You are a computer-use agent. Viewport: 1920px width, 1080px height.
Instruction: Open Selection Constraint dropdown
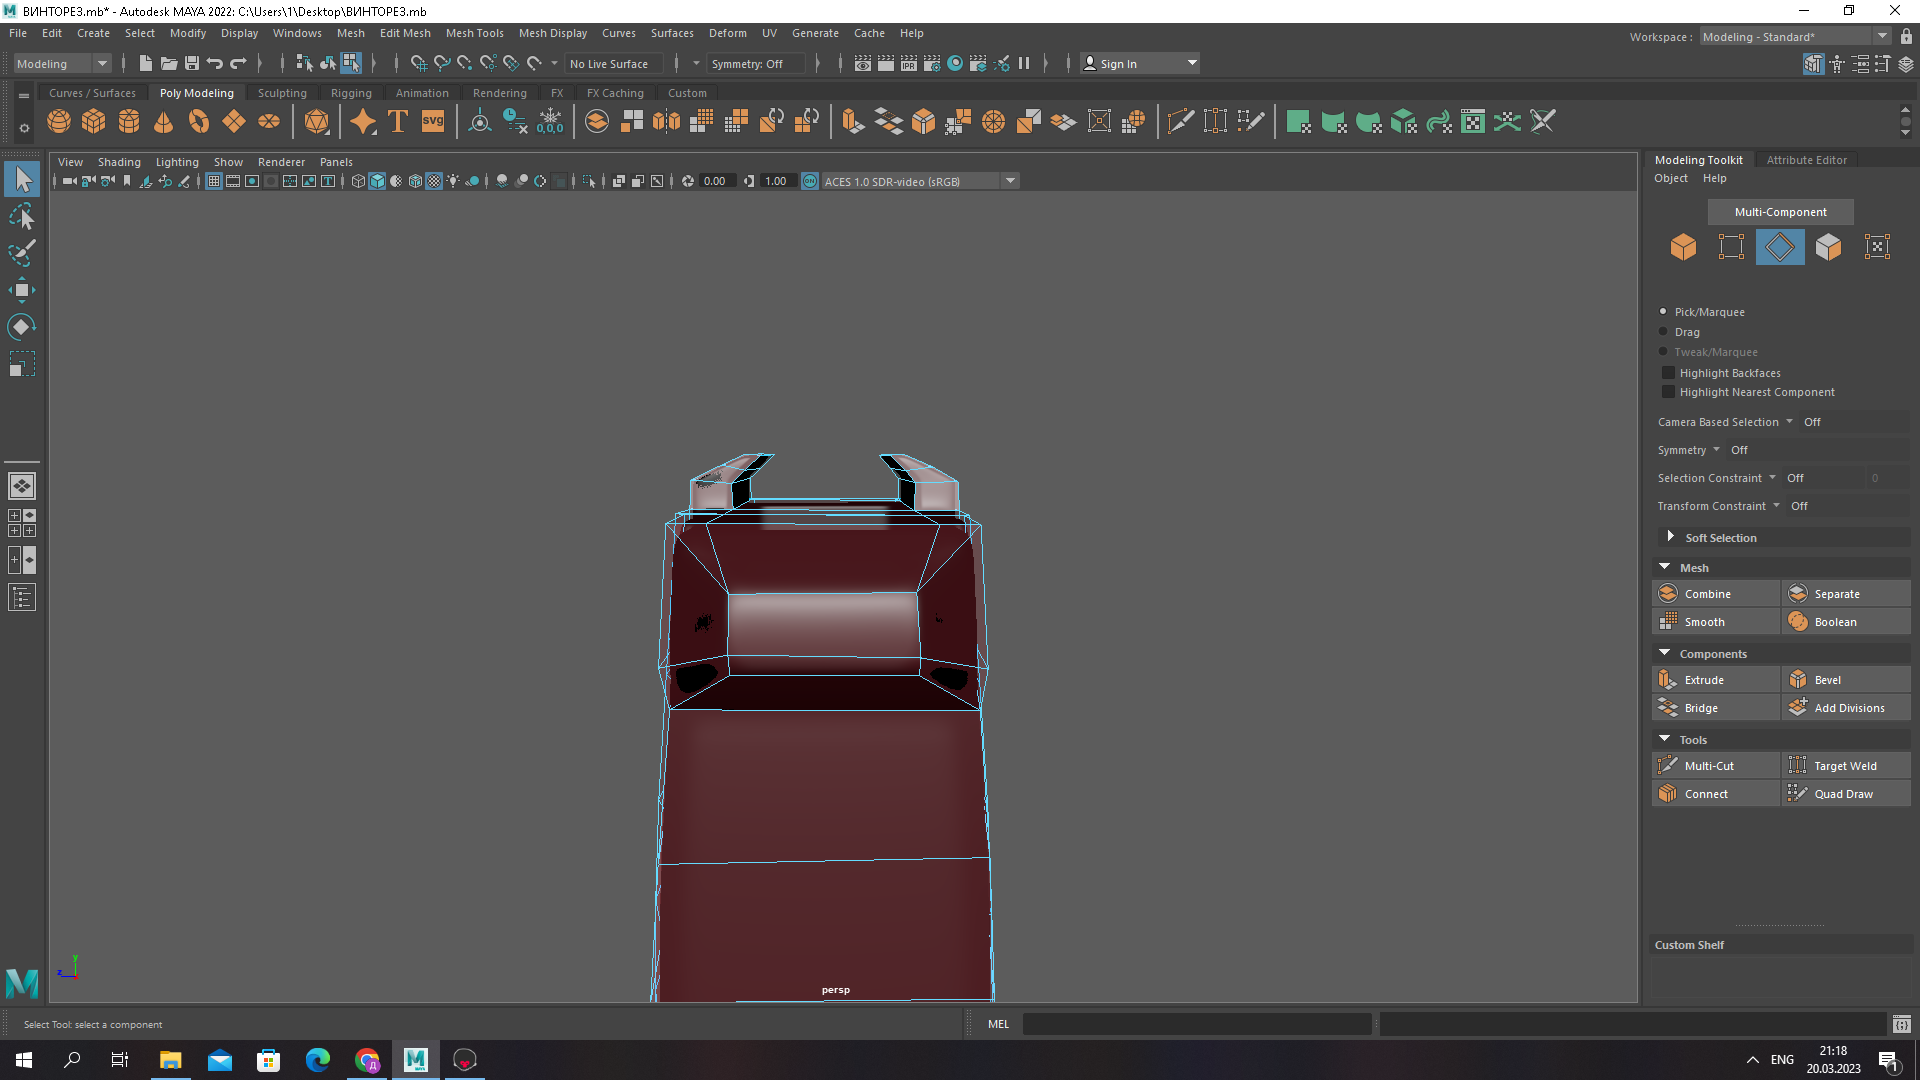pos(1717,478)
